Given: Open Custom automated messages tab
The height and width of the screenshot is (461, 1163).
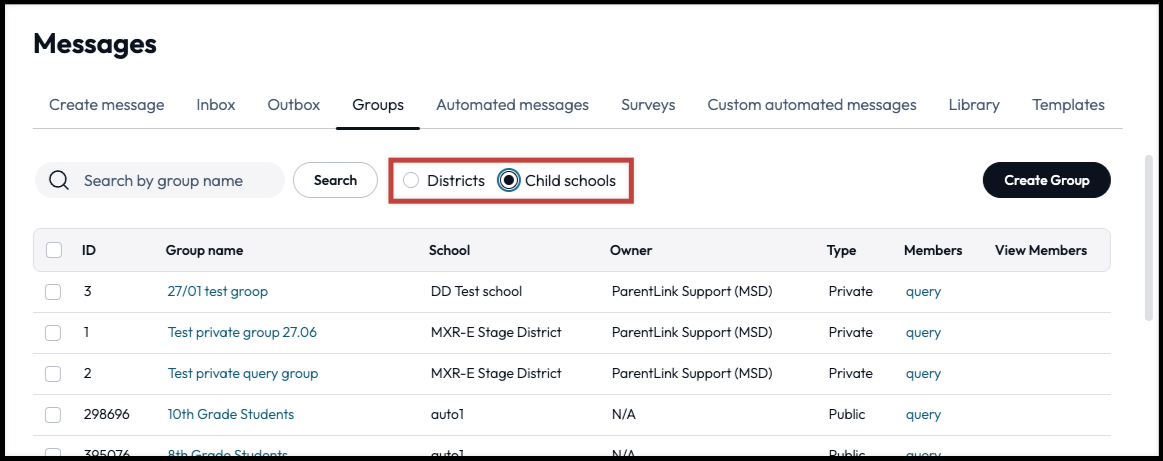Looking at the screenshot, I should [812, 105].
